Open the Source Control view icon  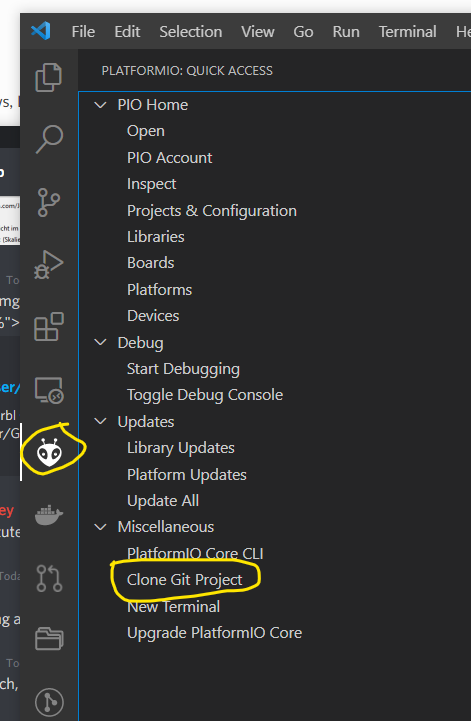[49, 202]
